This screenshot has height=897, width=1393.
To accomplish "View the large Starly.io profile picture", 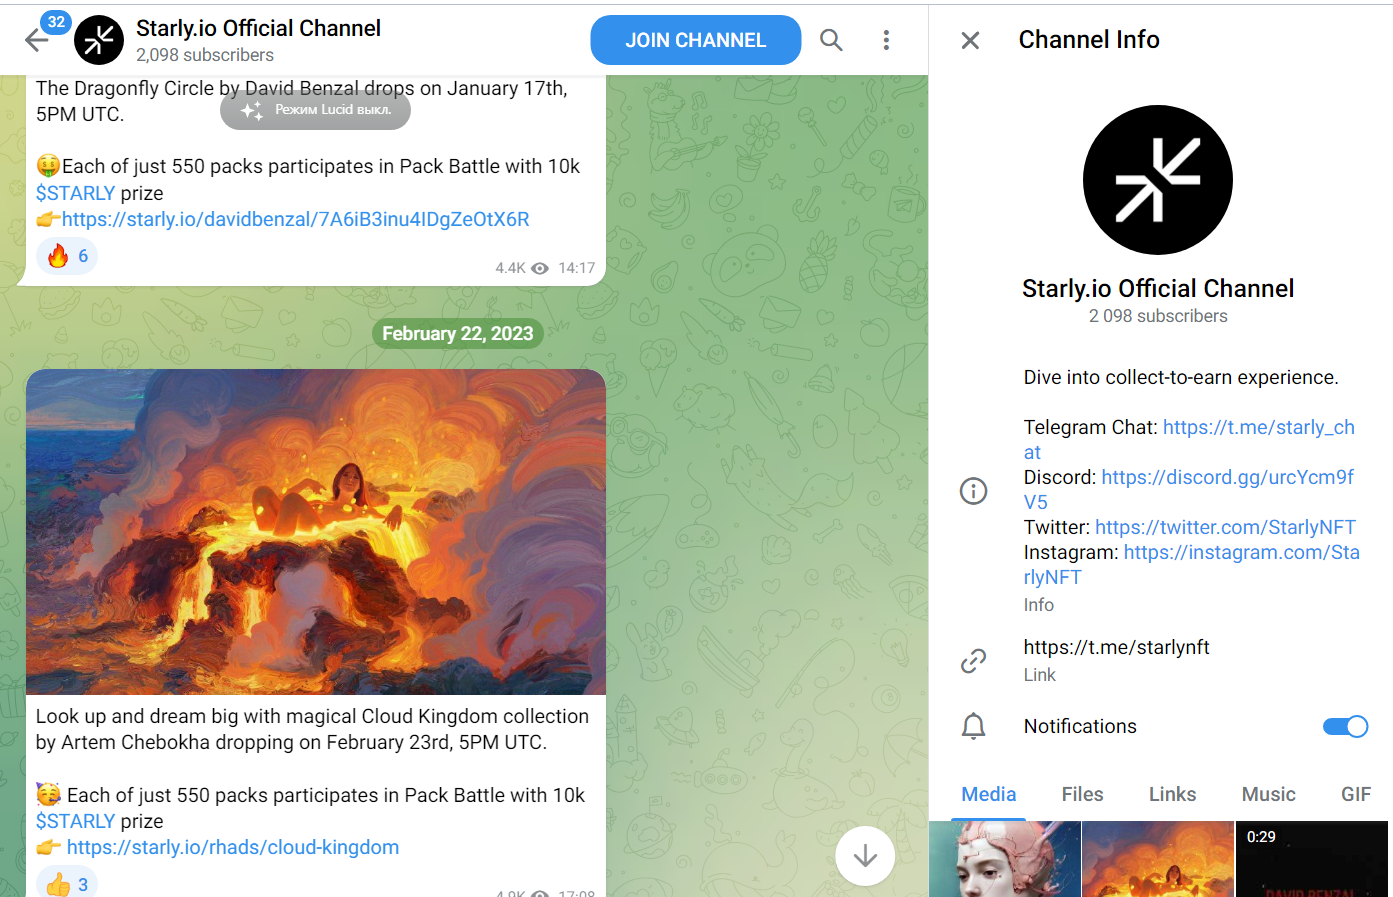I will (1158, 180).
